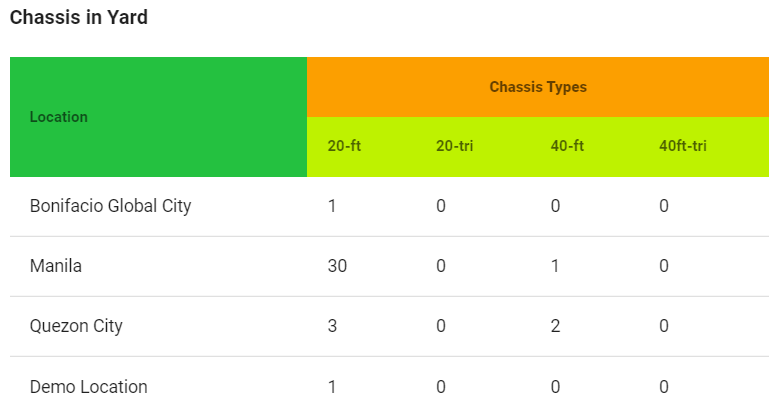Click Quezon City's 20-ft count of 3
The width and height of the screenshot is (775, 413).
click(x=332, y=326)
